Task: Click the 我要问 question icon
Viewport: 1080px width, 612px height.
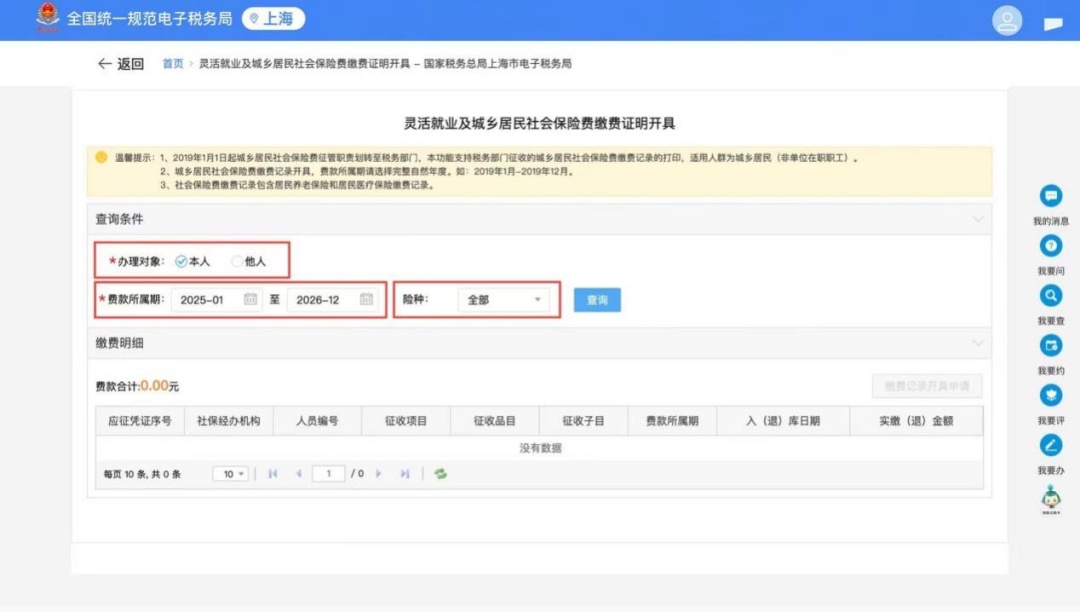Action: point(1051,246)
